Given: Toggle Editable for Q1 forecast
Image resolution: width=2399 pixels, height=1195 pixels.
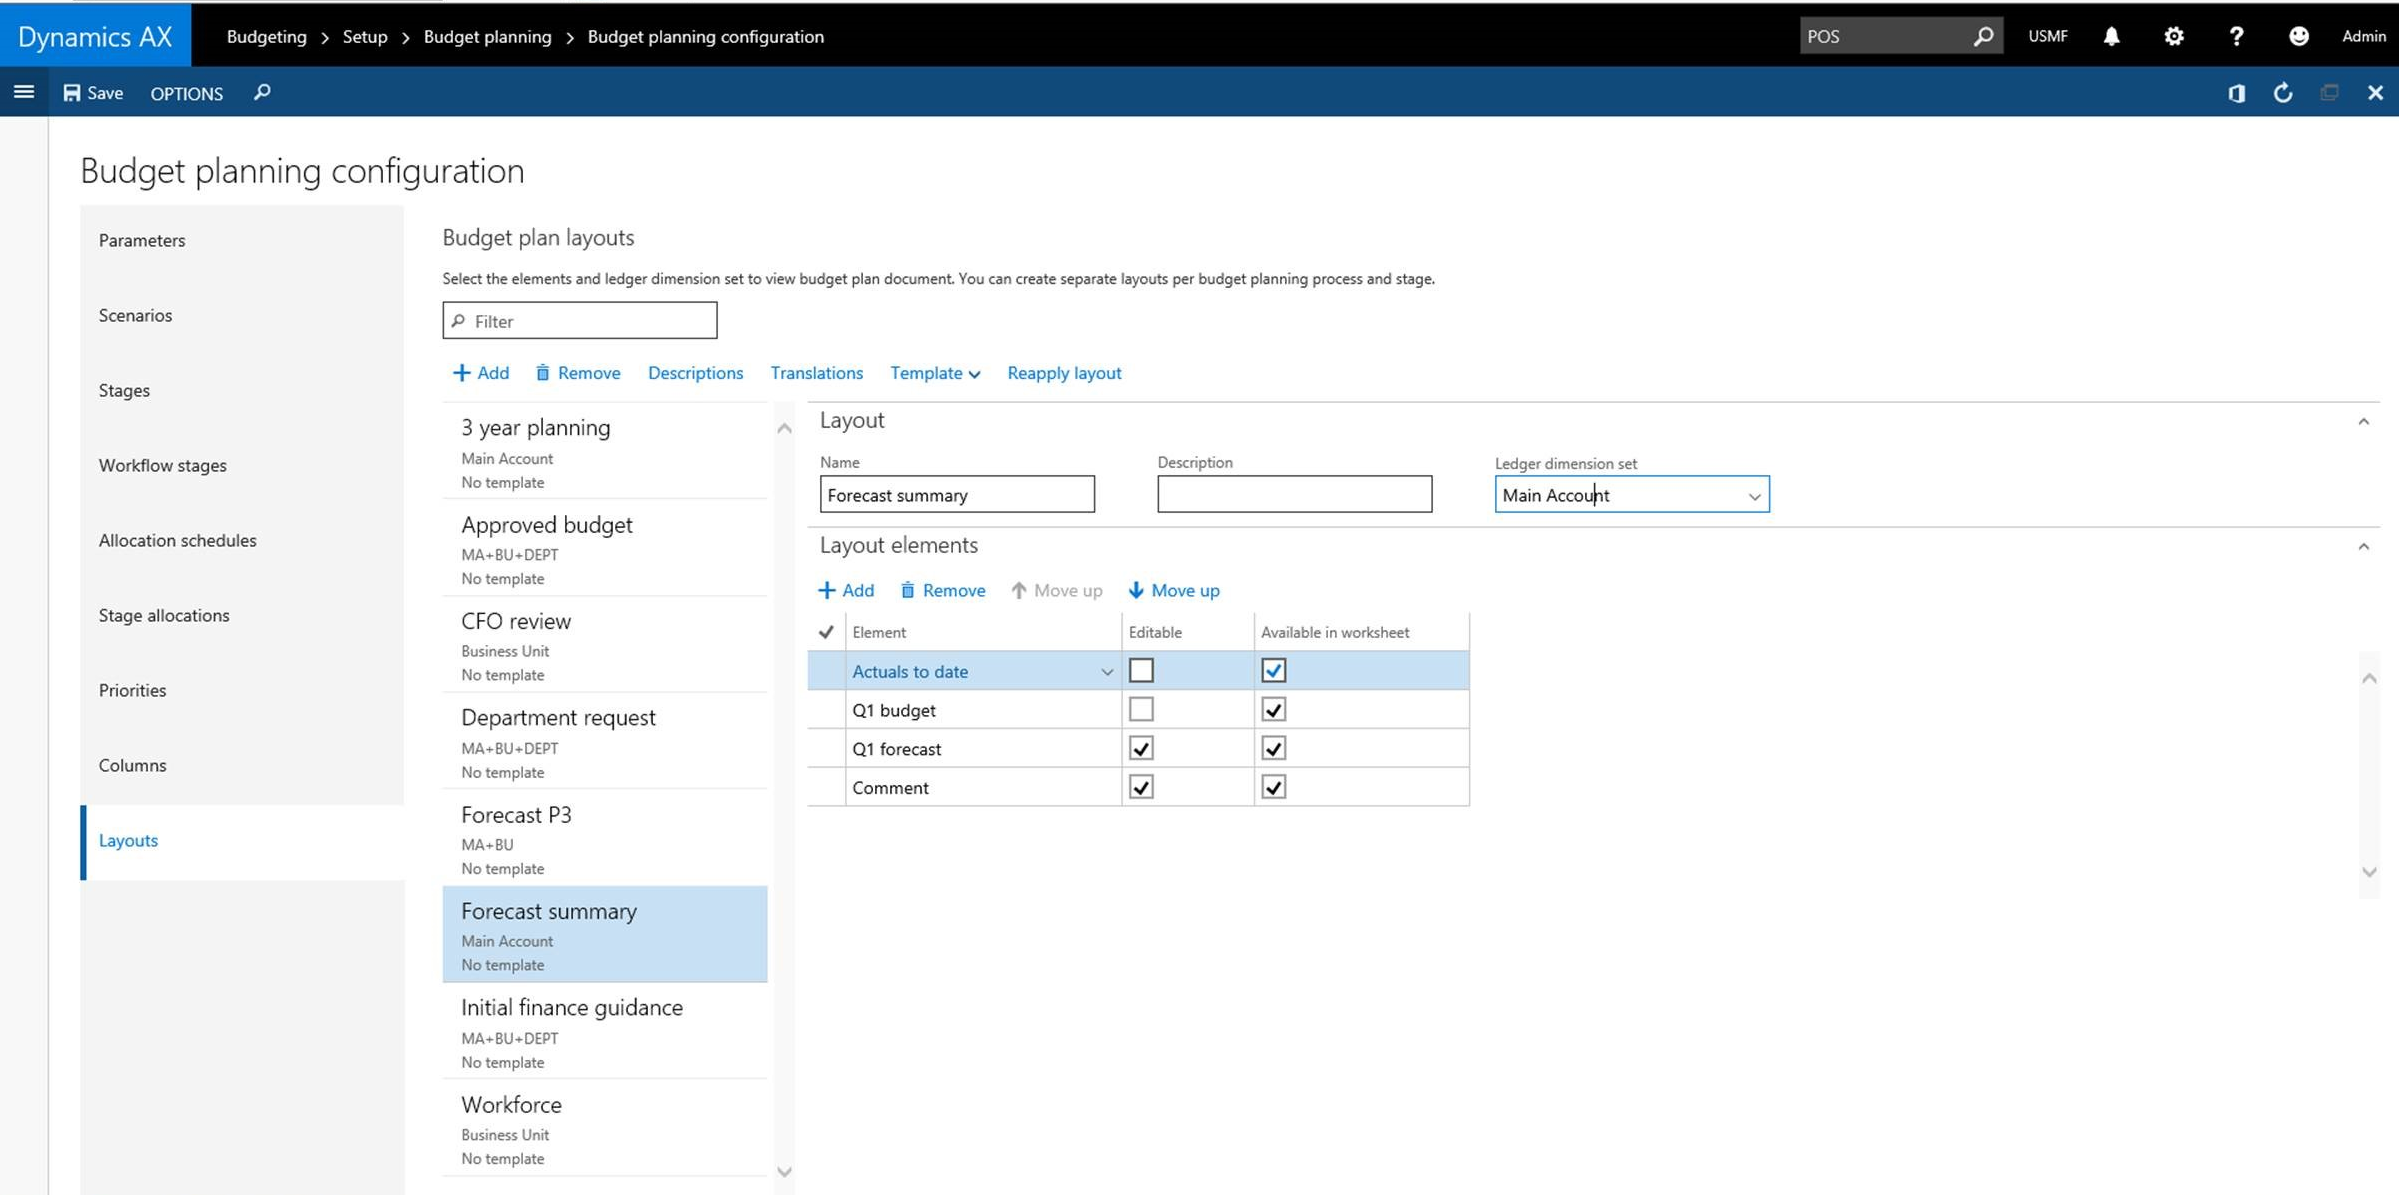Looking at the screenshot, I should tap(1141, 748).
